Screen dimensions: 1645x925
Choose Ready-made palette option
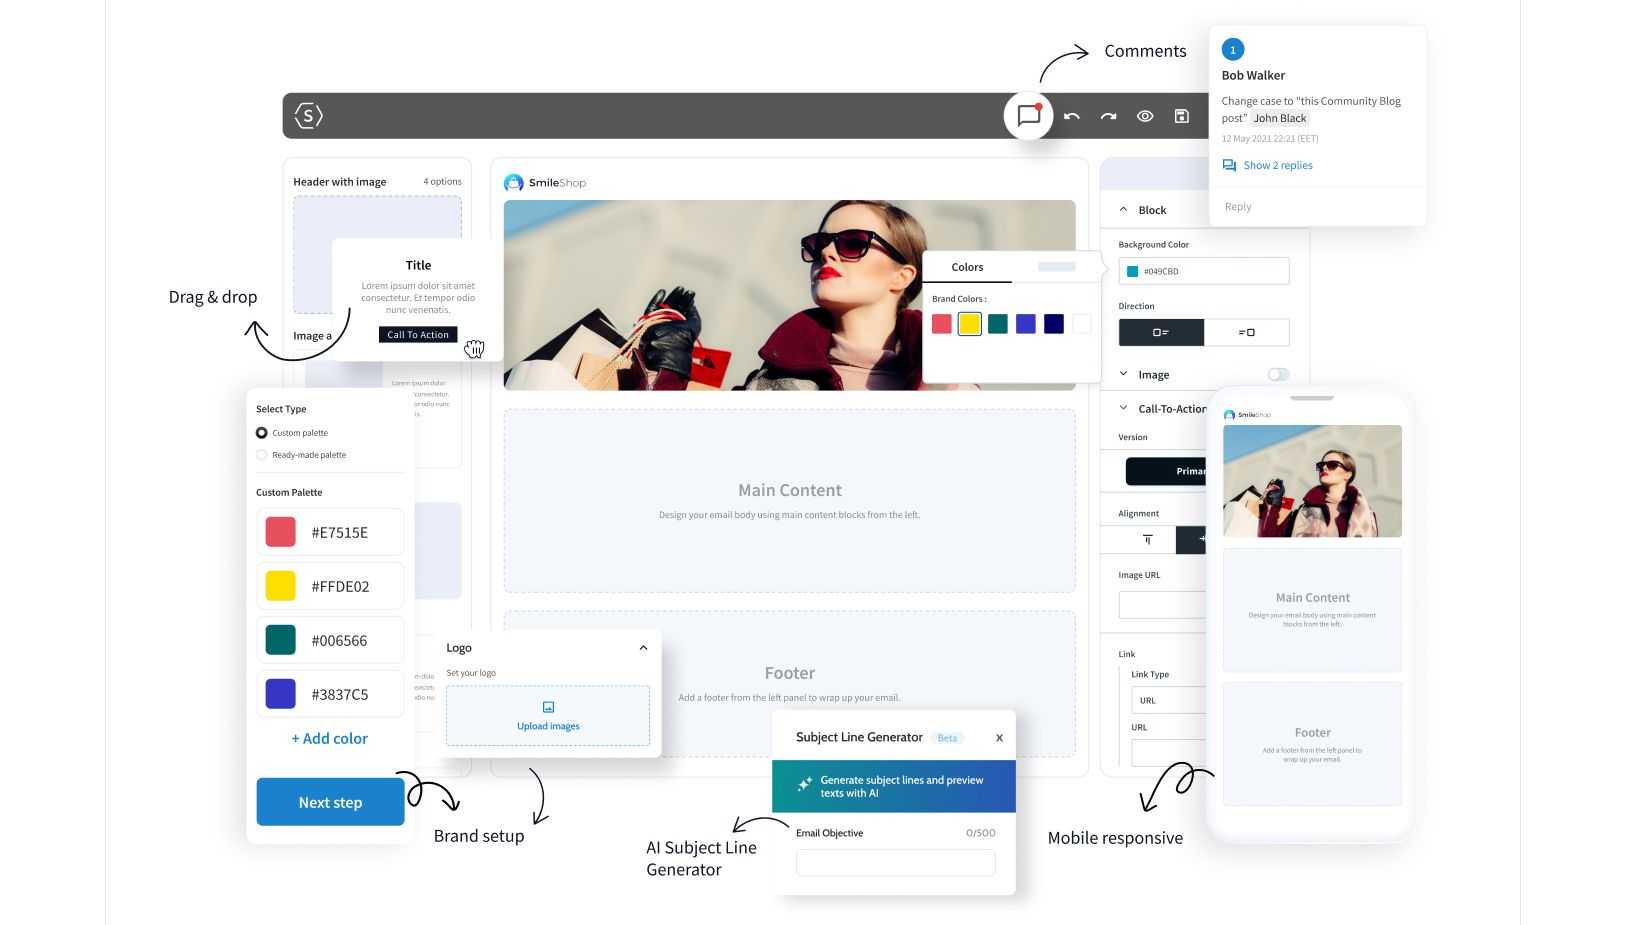261,454
